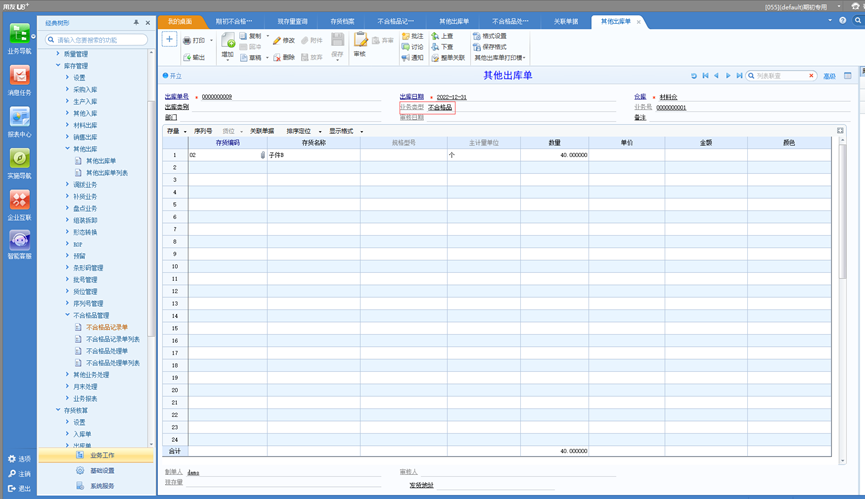Click 注销 log off in the sidebar
Image resolution: width=865 pixels, height=499 pixels.
(19, 474)
